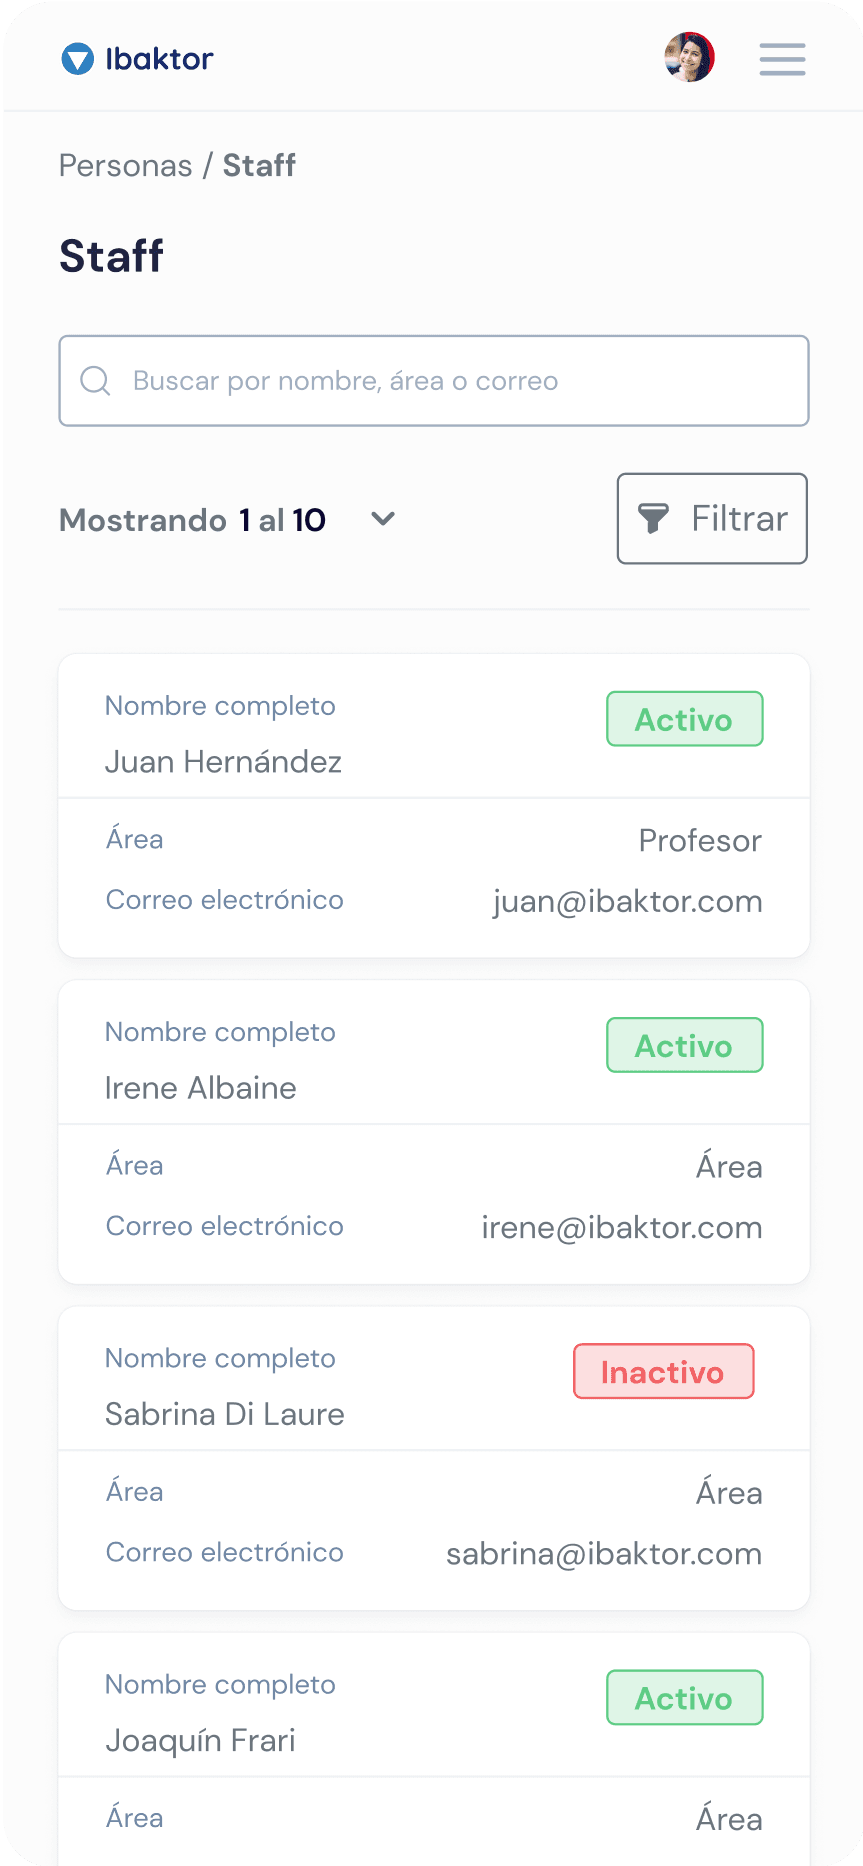Screen dimensions: 863x1866
Task: Click Juan Hernández's Activo status badge
Action: (684, 719)
